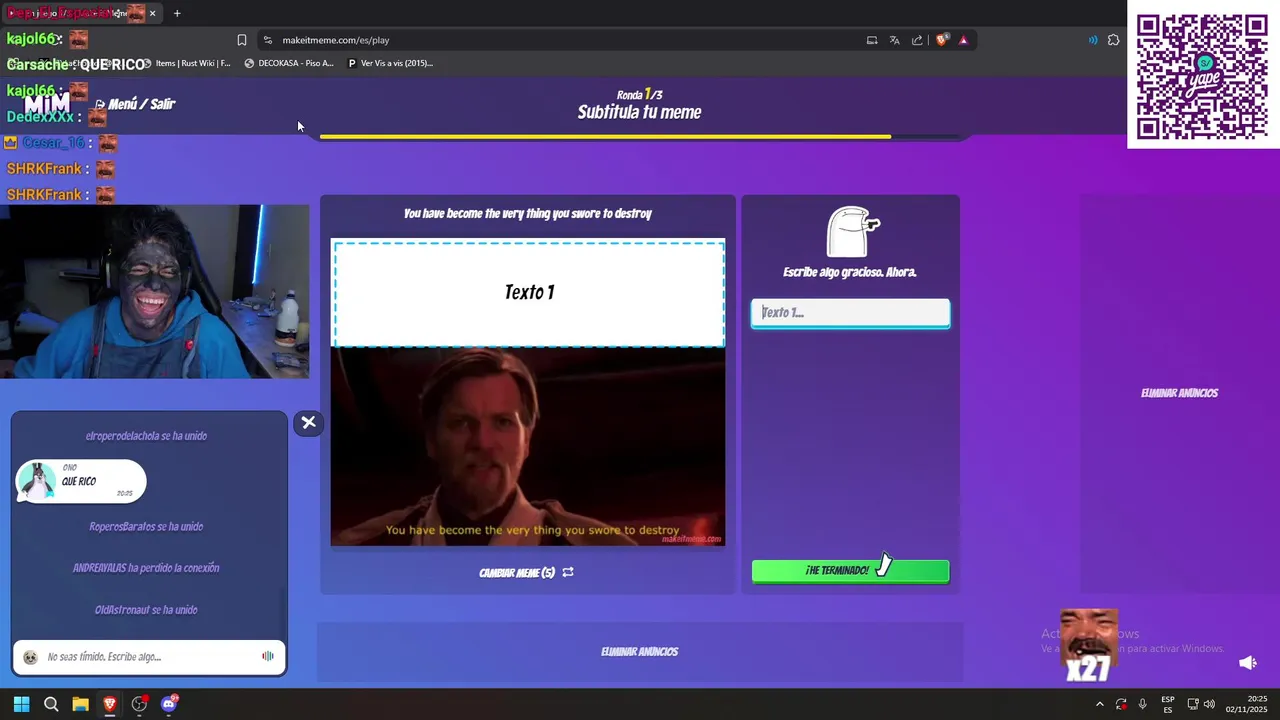Click the 'Subtitula tu meme' heading
Image resolution: width=1280 pixels, height=720 pixels.
[x=639, y=112]
